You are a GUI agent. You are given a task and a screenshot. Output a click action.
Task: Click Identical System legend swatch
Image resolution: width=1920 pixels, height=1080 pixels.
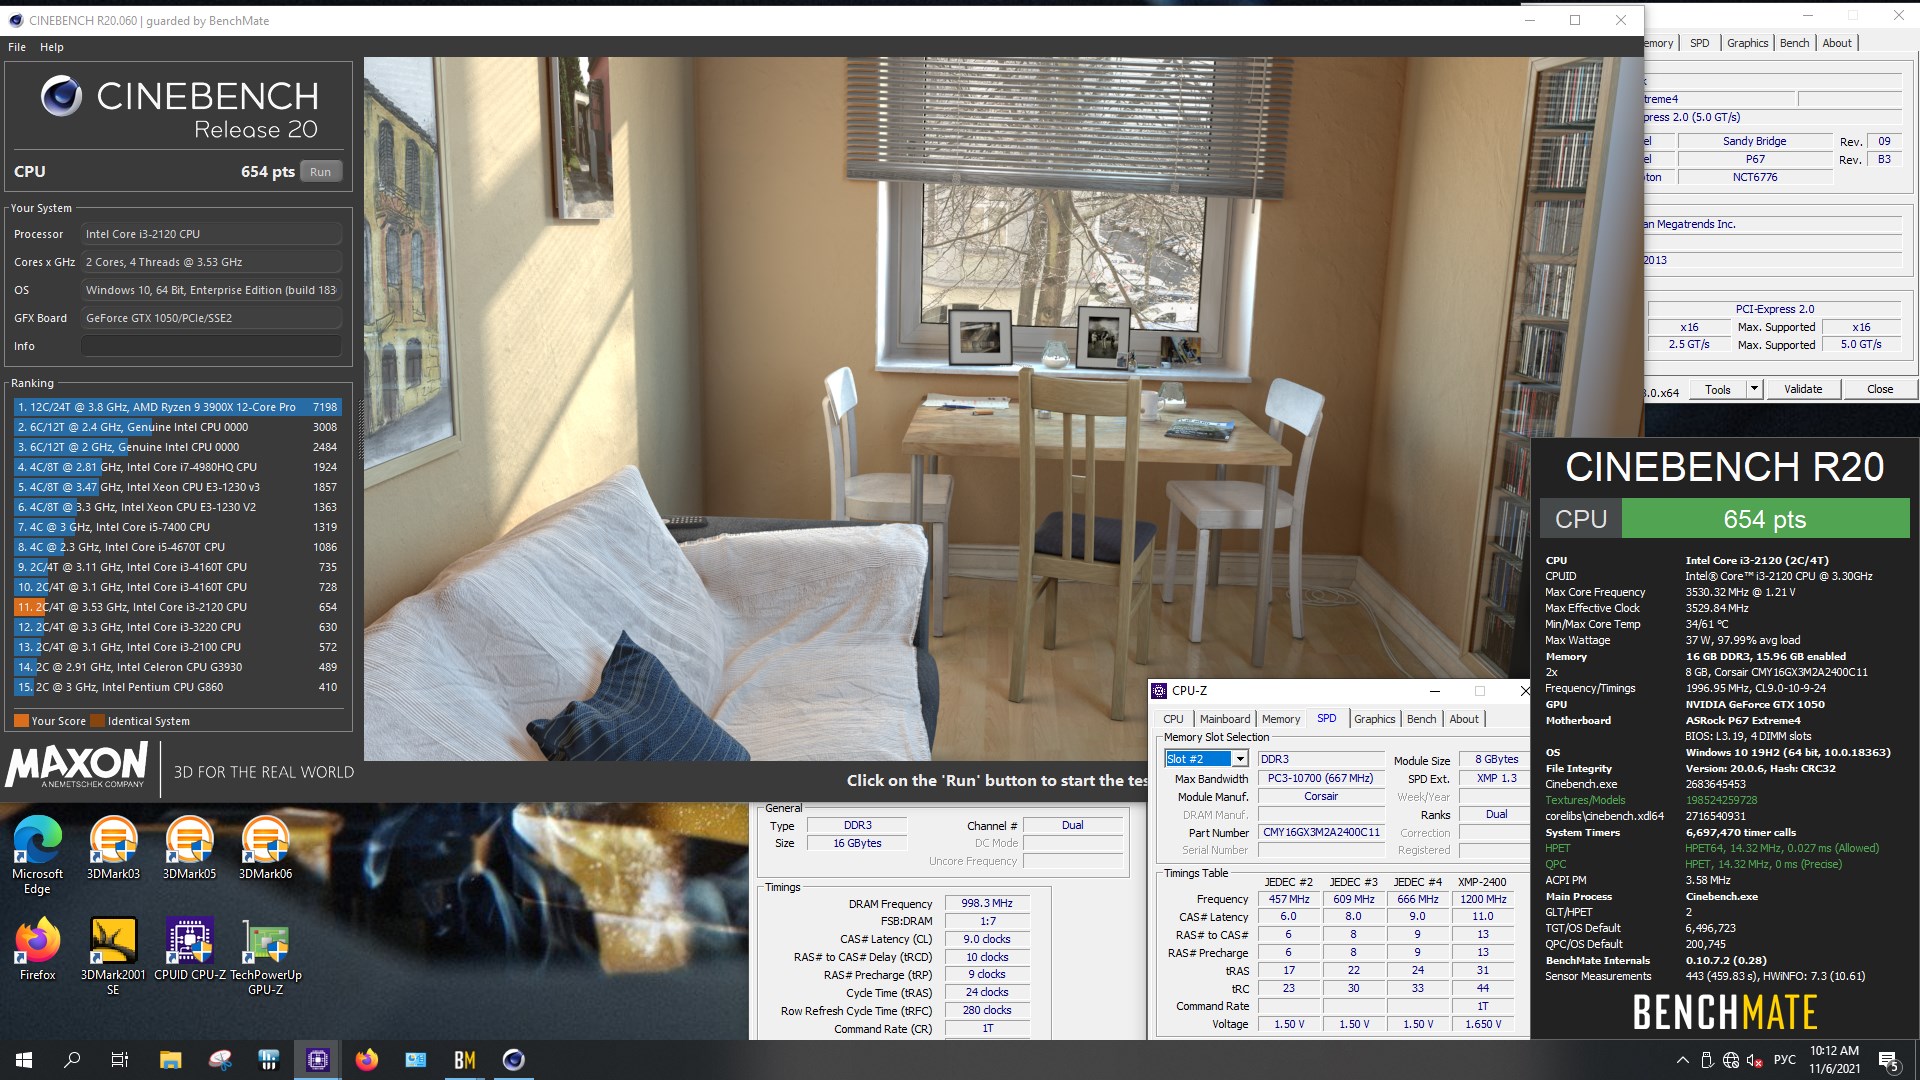click(97, 721)
